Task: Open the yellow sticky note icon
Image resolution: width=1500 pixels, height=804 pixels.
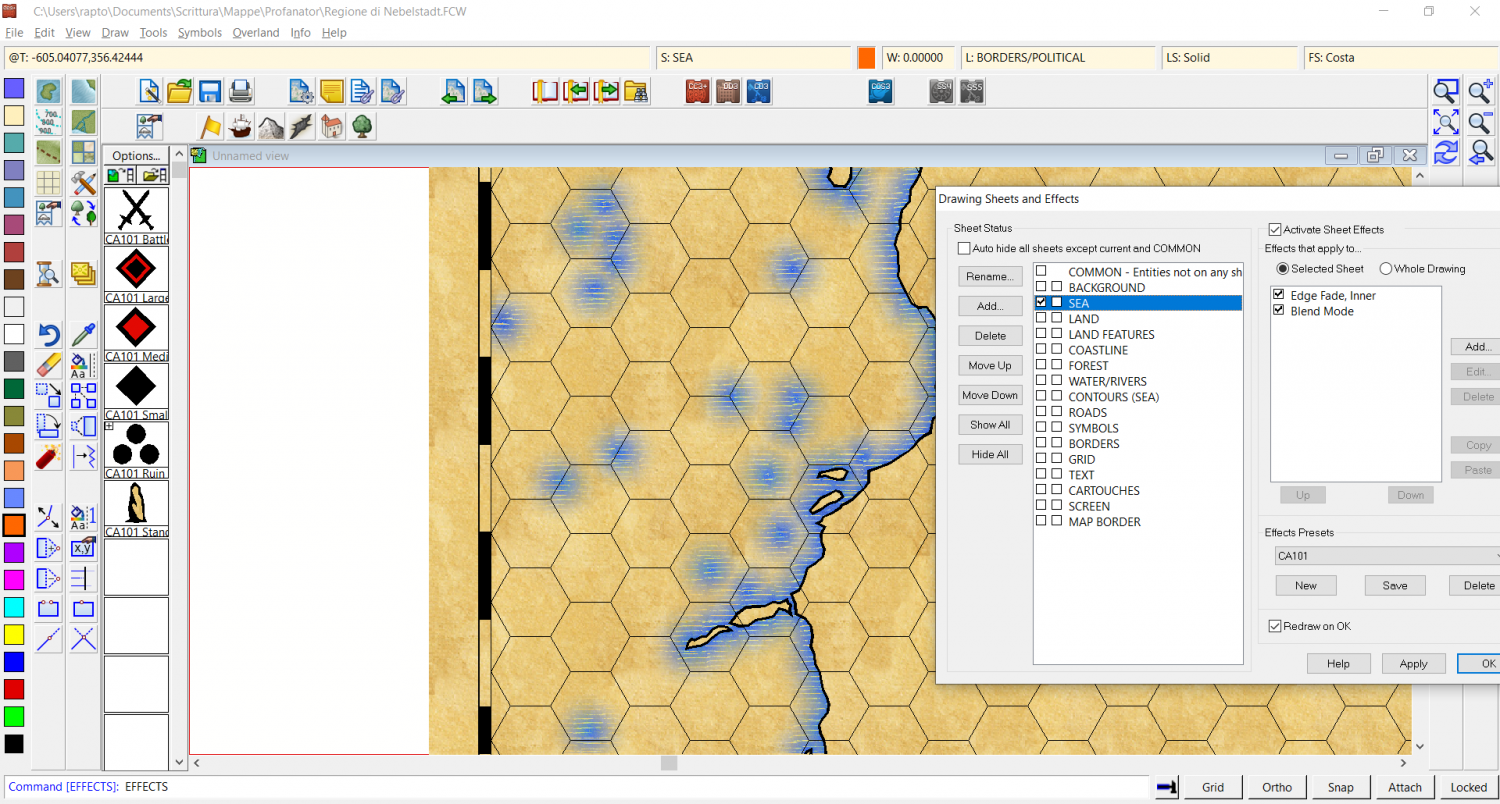Action: click(331, 92)
